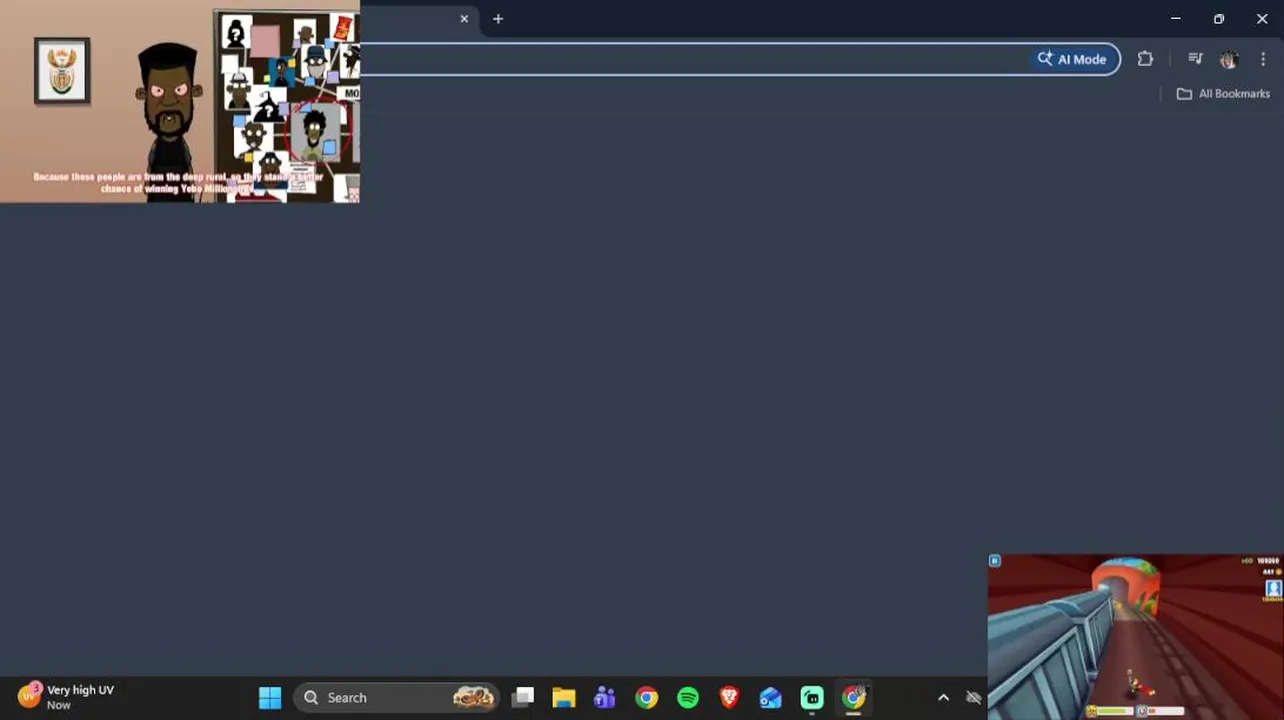Open Brave browser from the taskbar

[729, 698]
